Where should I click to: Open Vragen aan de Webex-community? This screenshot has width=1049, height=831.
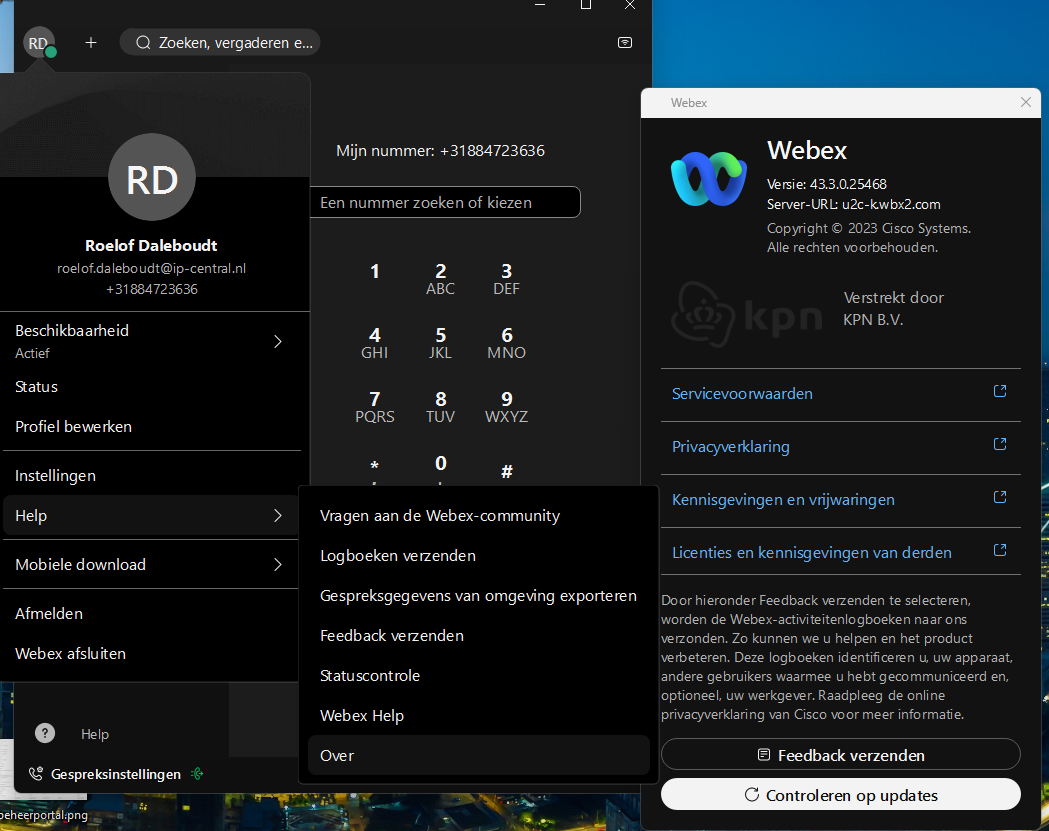click(479, 516)
